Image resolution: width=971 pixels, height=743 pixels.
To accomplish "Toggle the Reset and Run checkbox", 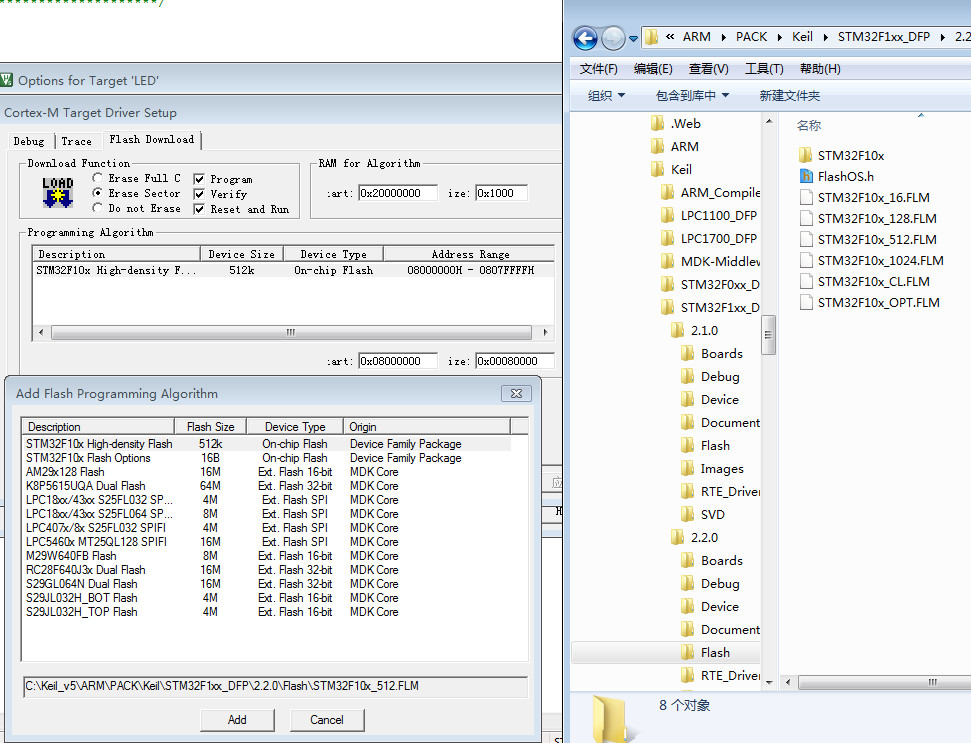I will point(199,209).
